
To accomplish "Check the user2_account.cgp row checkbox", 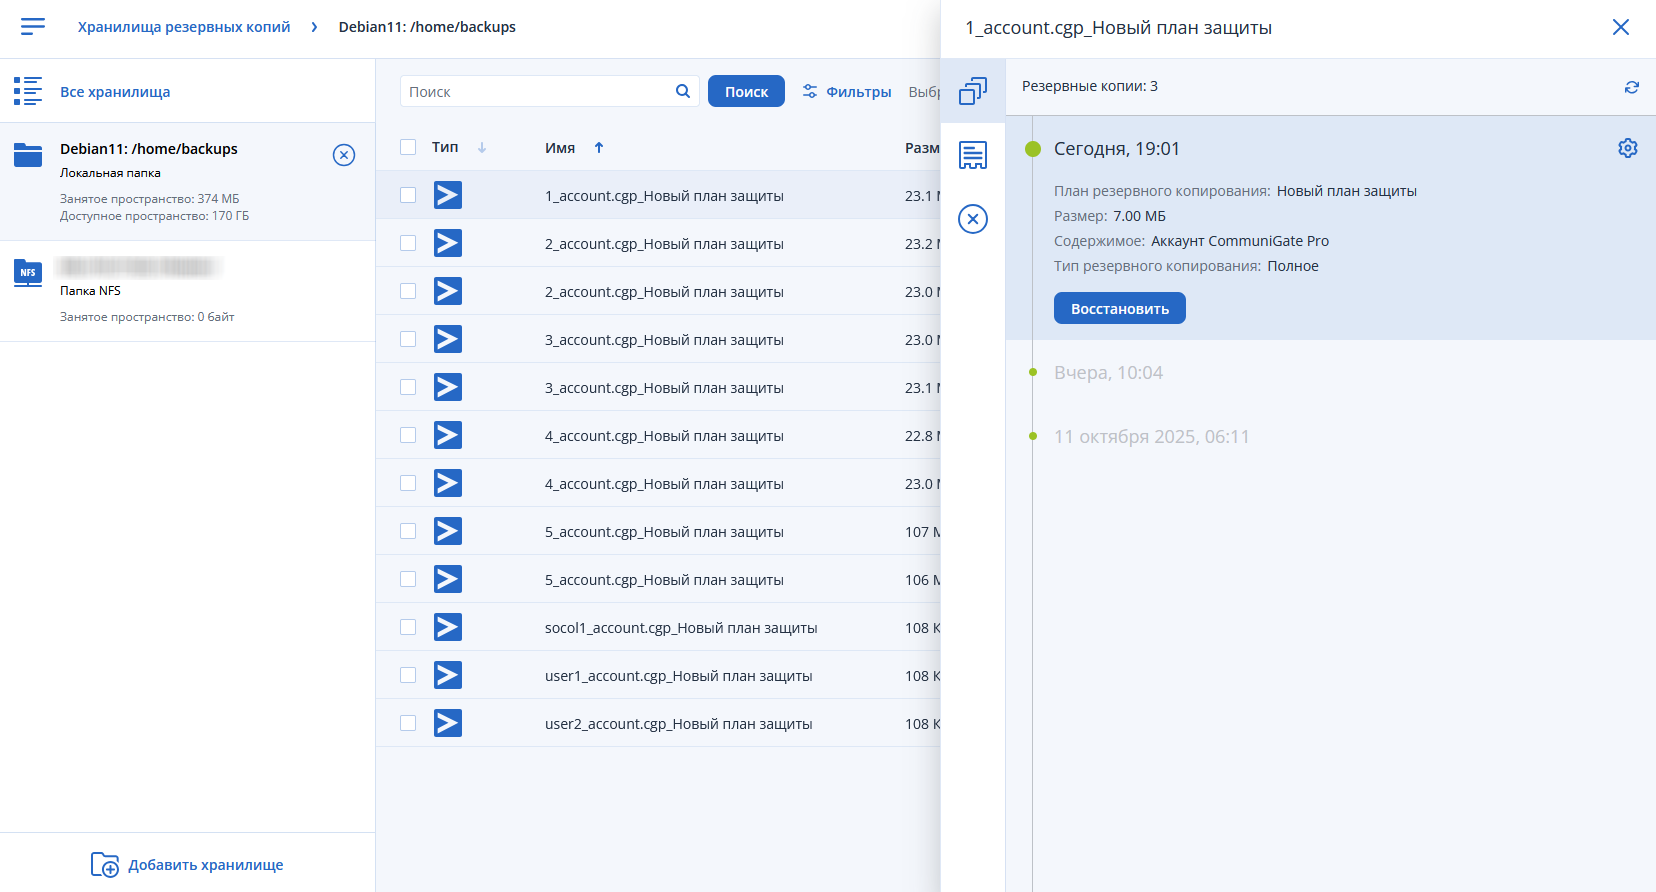I will tap(408, 723).
